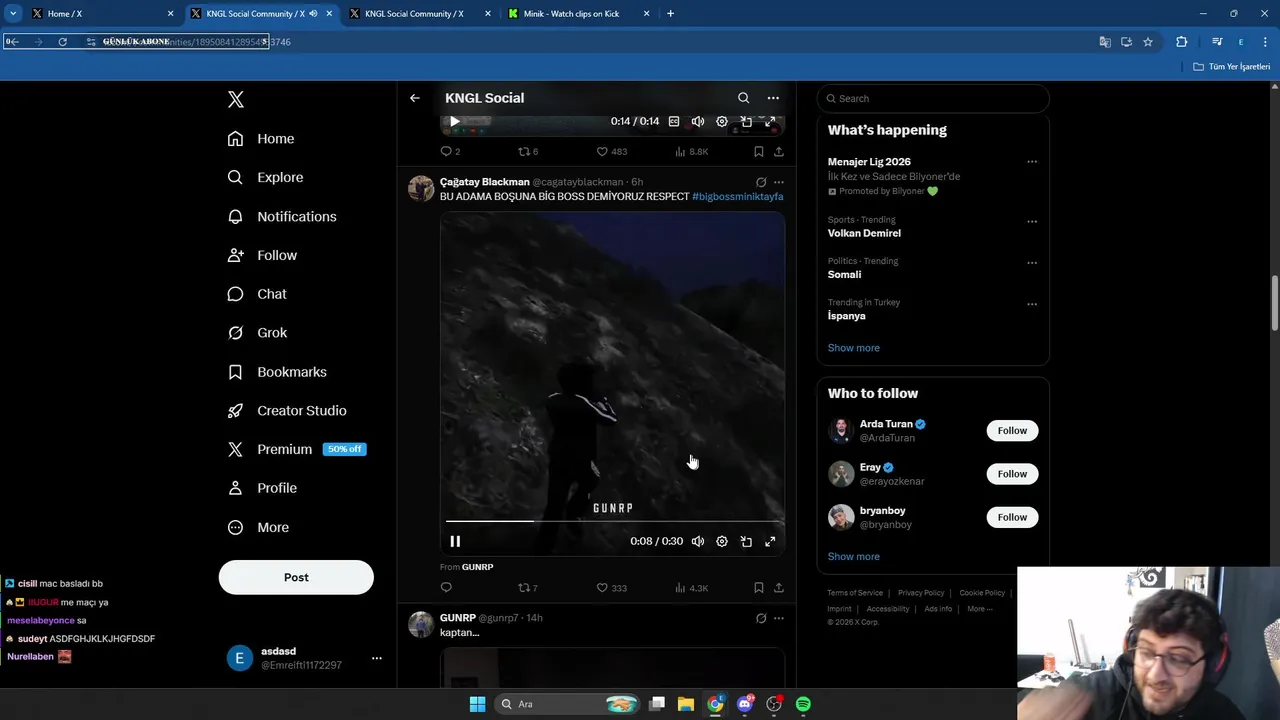Repost the Çağatay Blackman post with 7 reposts
Viewport: 1280px width, 720px height.
point(527,588)
